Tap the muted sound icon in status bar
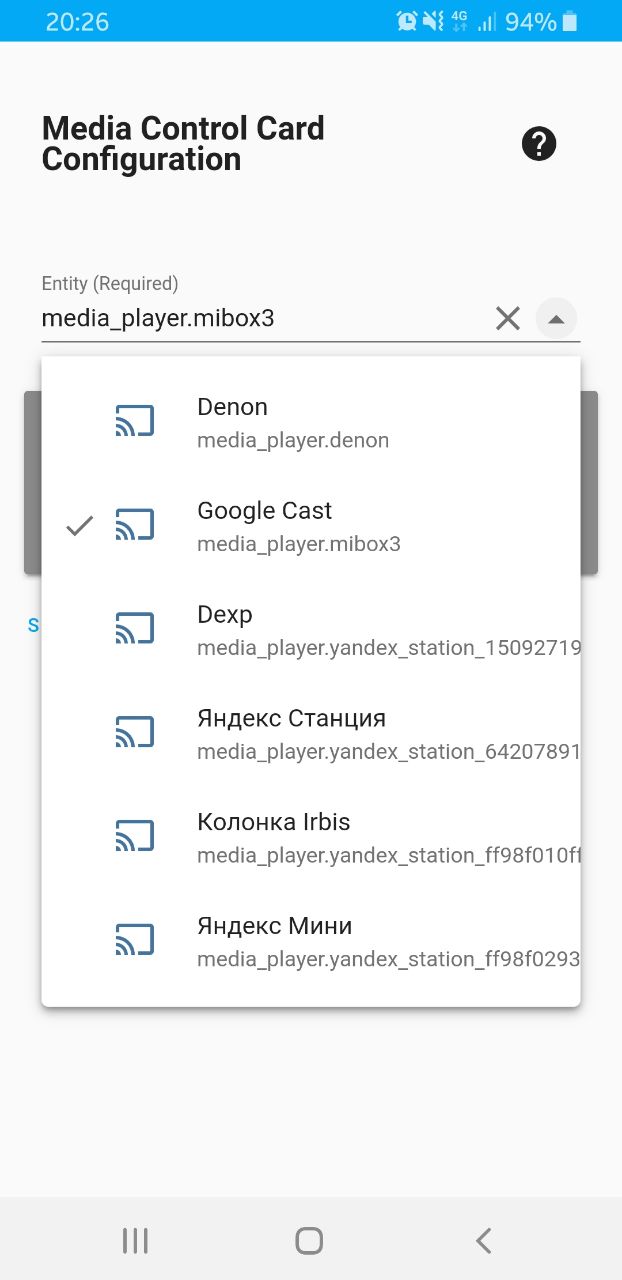This screenshot has height=1280, width=622. tap(433, 21)
